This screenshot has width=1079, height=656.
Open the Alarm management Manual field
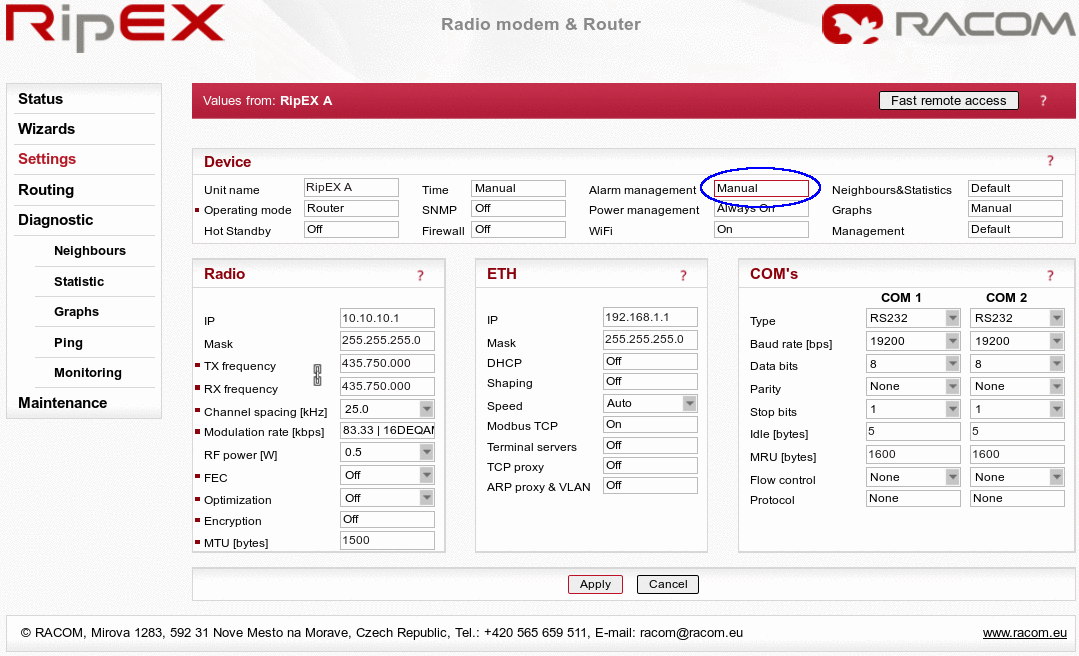tap(761, 189)
